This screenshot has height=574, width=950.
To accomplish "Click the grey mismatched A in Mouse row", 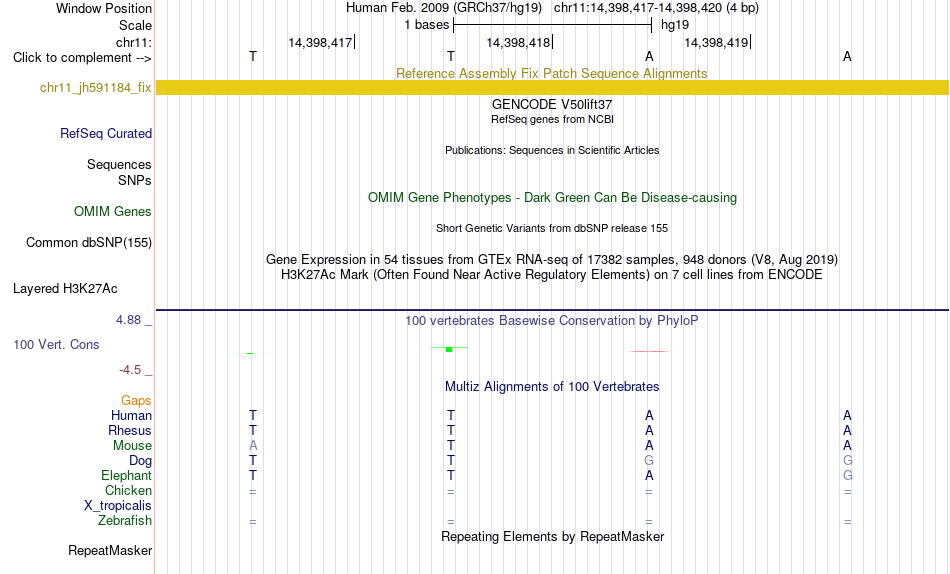I will [x=253, y=446].
